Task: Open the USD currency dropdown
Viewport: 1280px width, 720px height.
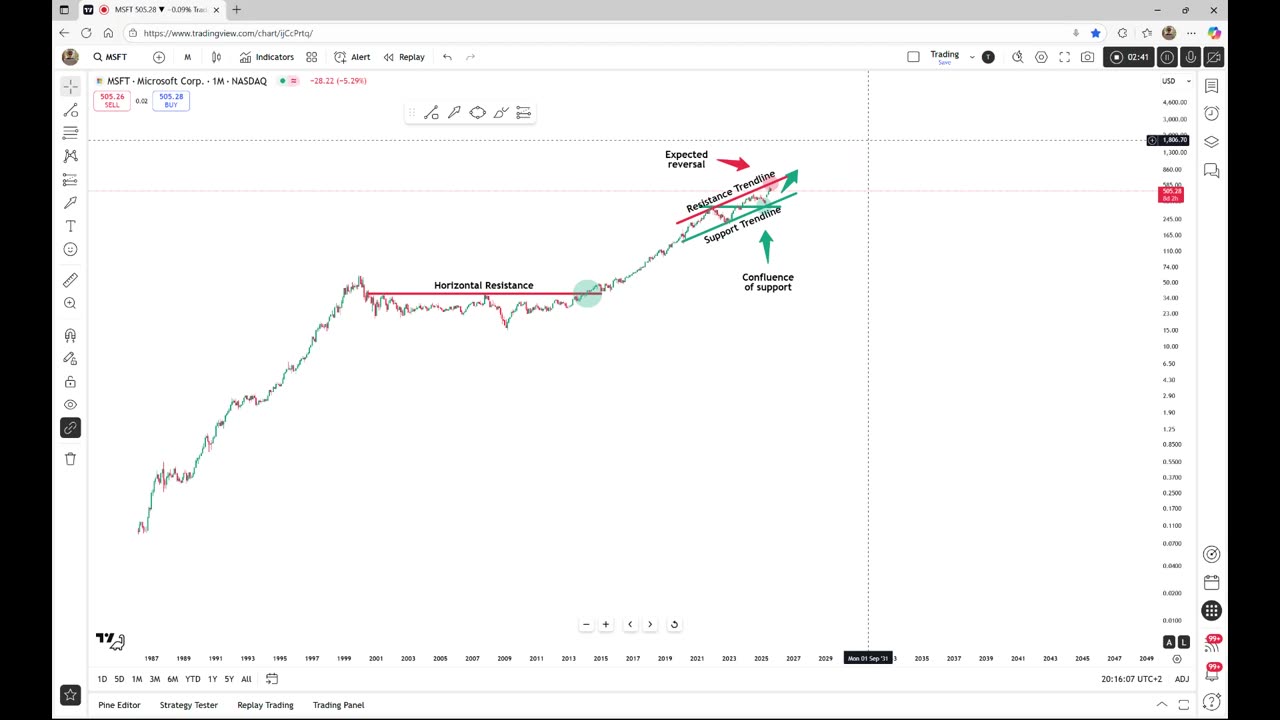Action: 1175,81
